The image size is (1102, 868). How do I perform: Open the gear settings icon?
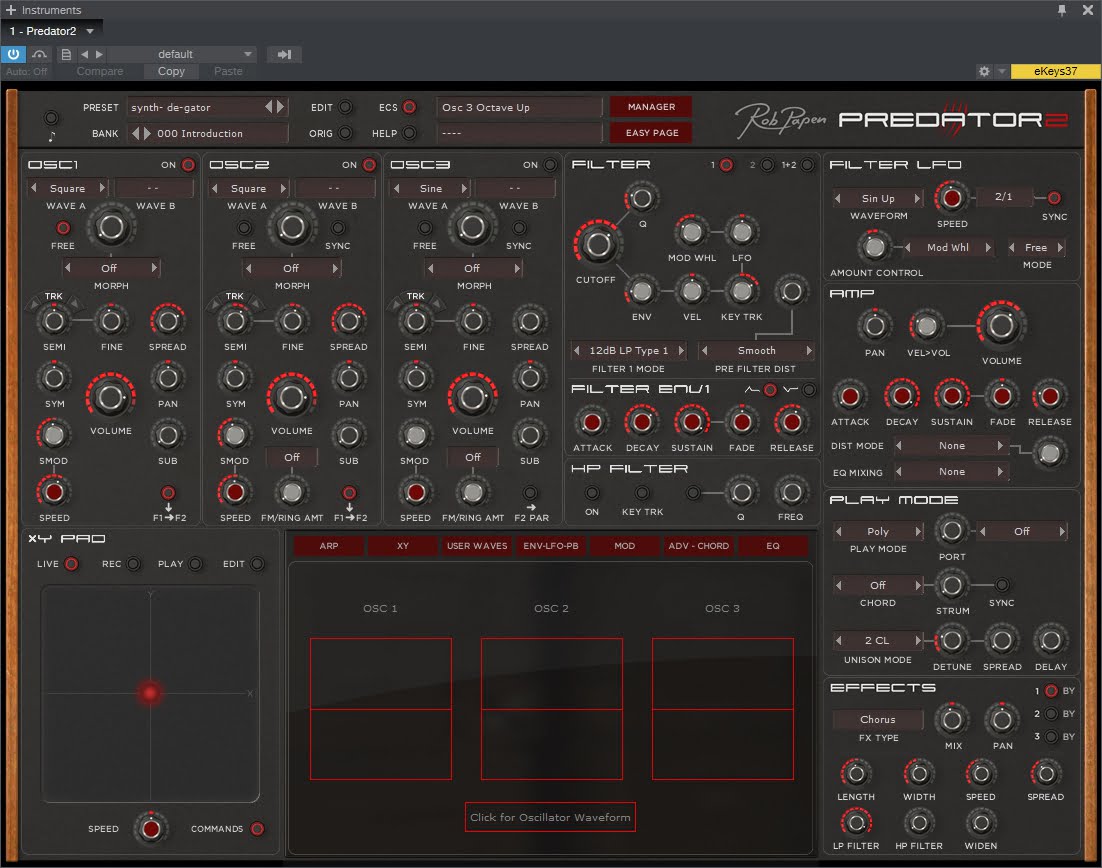984,71
